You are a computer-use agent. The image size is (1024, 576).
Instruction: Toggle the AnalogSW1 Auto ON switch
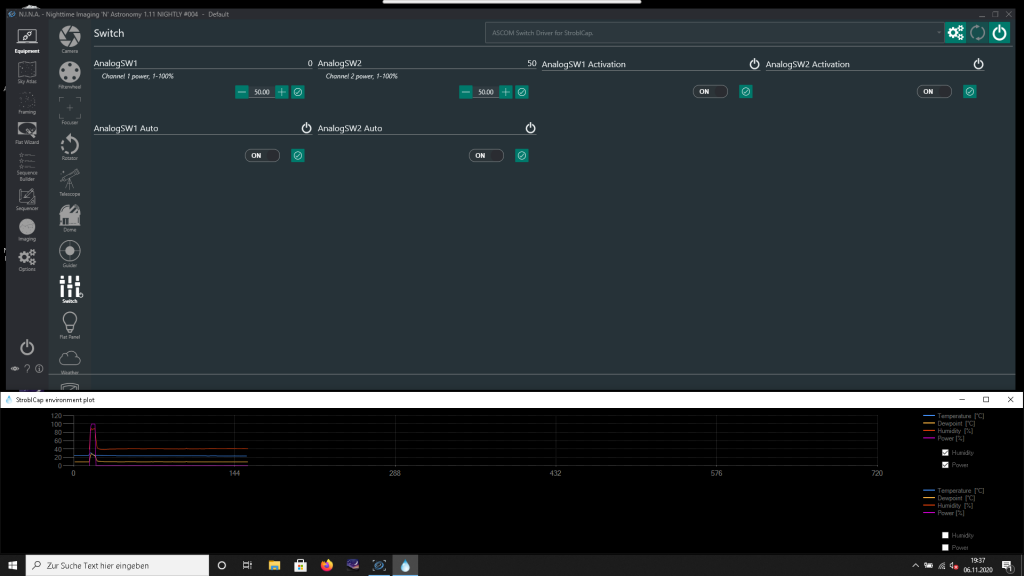click(x=263, y=155)
